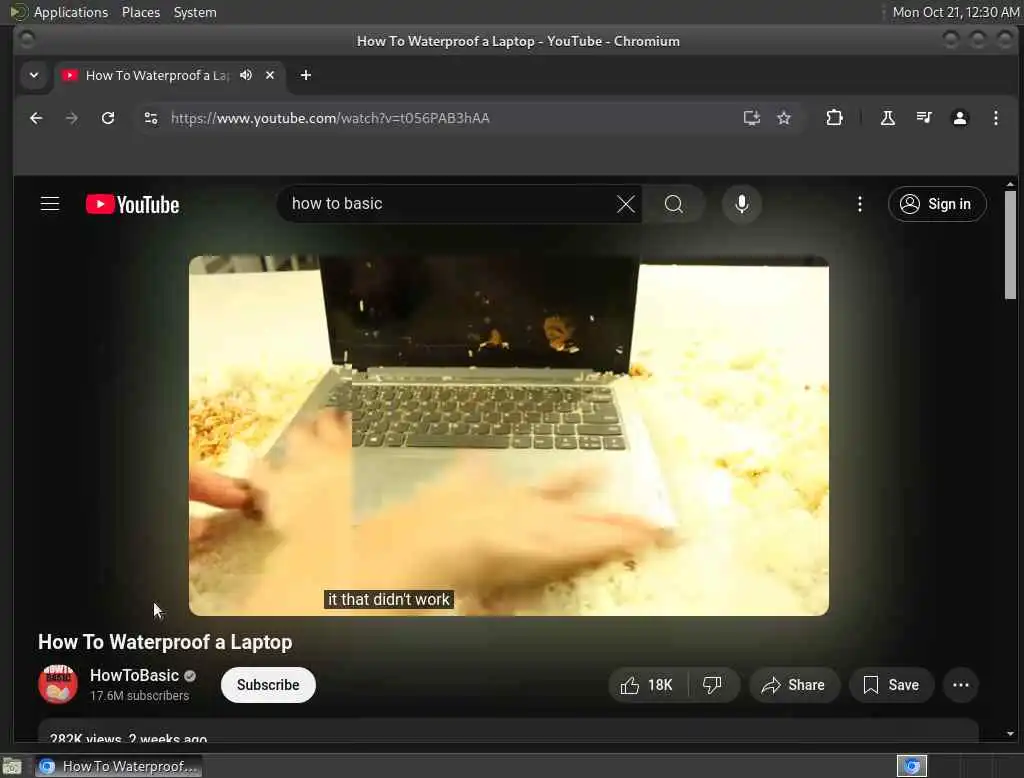Save the video to a playlist

(891, 685)
